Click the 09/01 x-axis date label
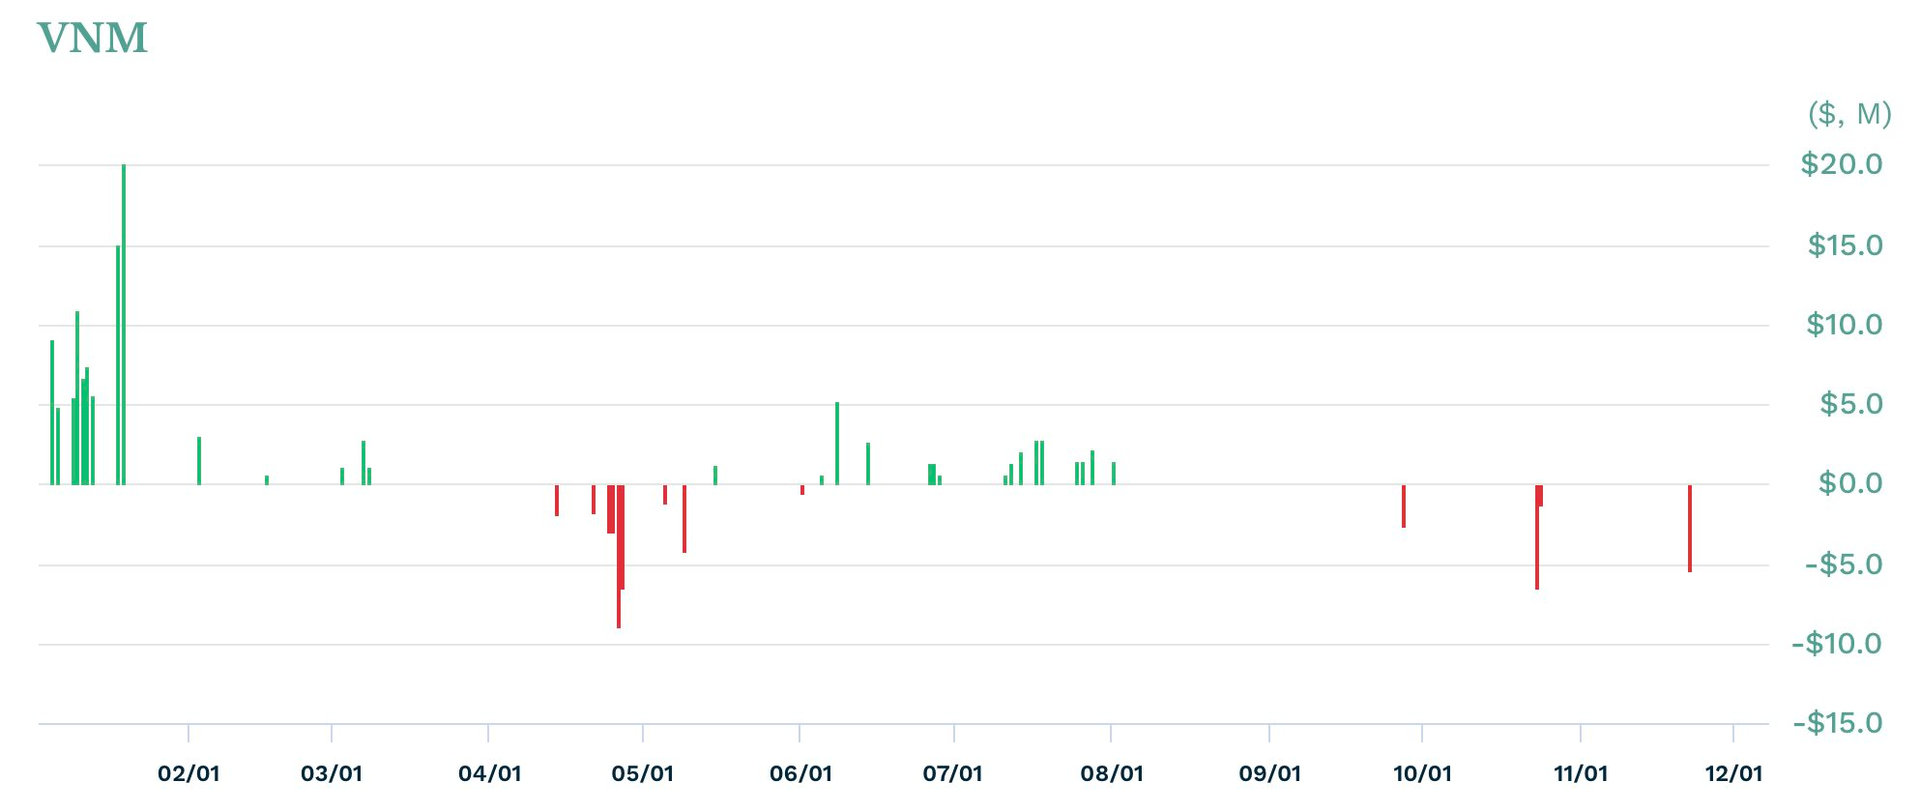This screenshot has height=808, width=1920. pyautogui.click(x=1270, y=774)
